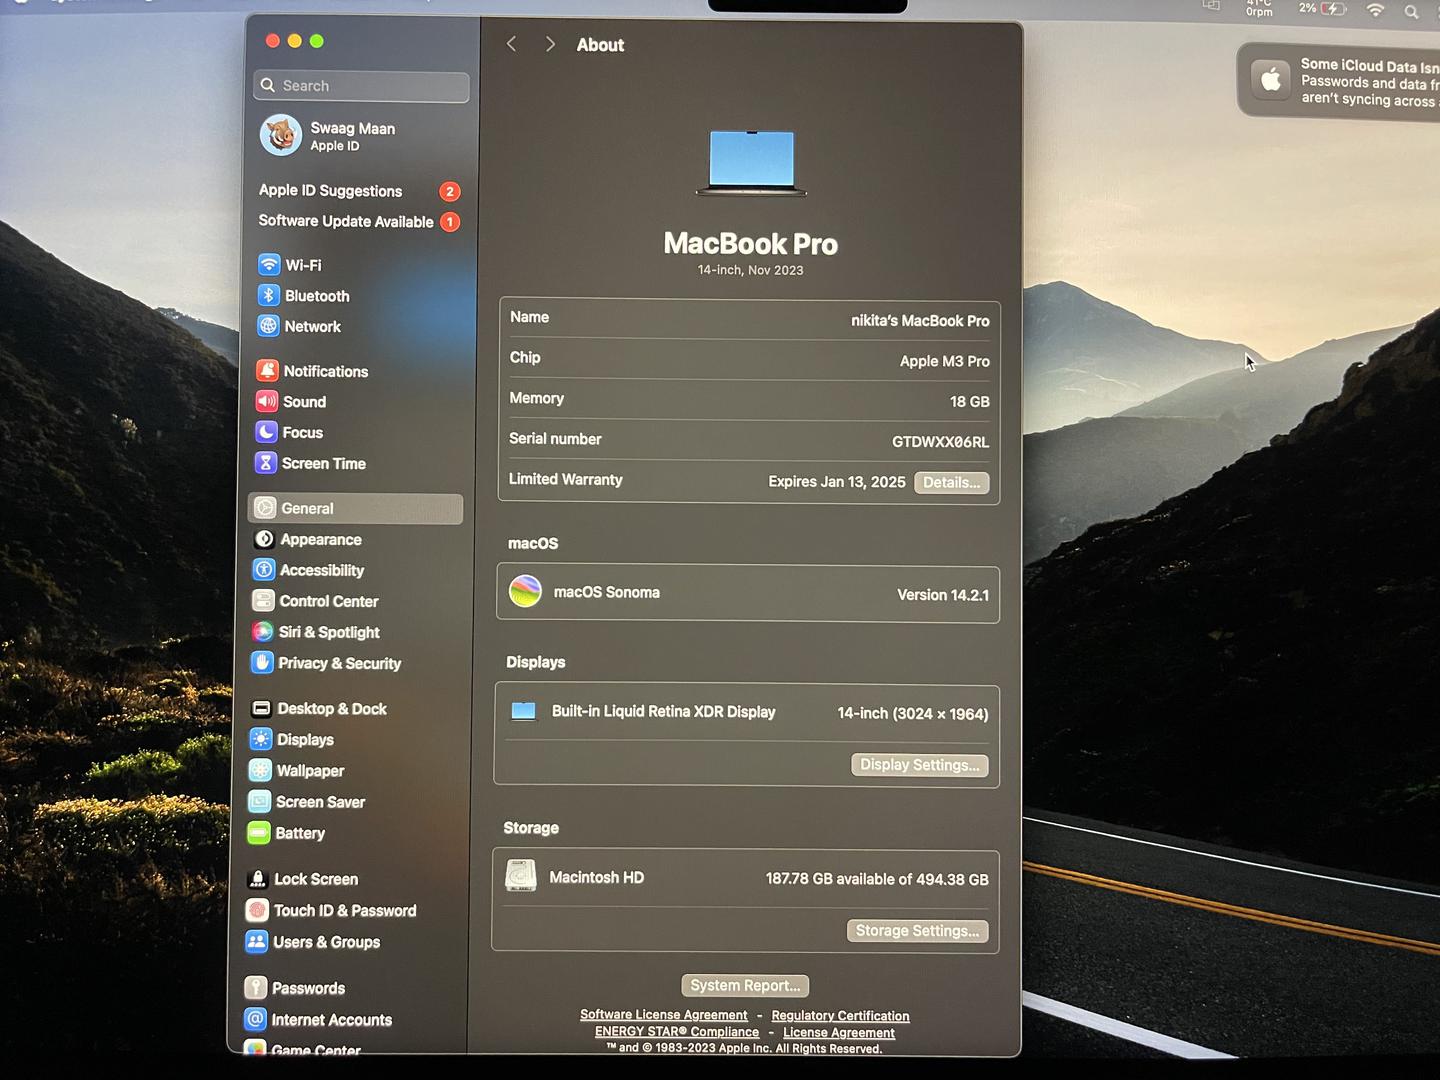Go back with the left chevron
This screenshot has height=1080, width=1440.
coord(511,44)
